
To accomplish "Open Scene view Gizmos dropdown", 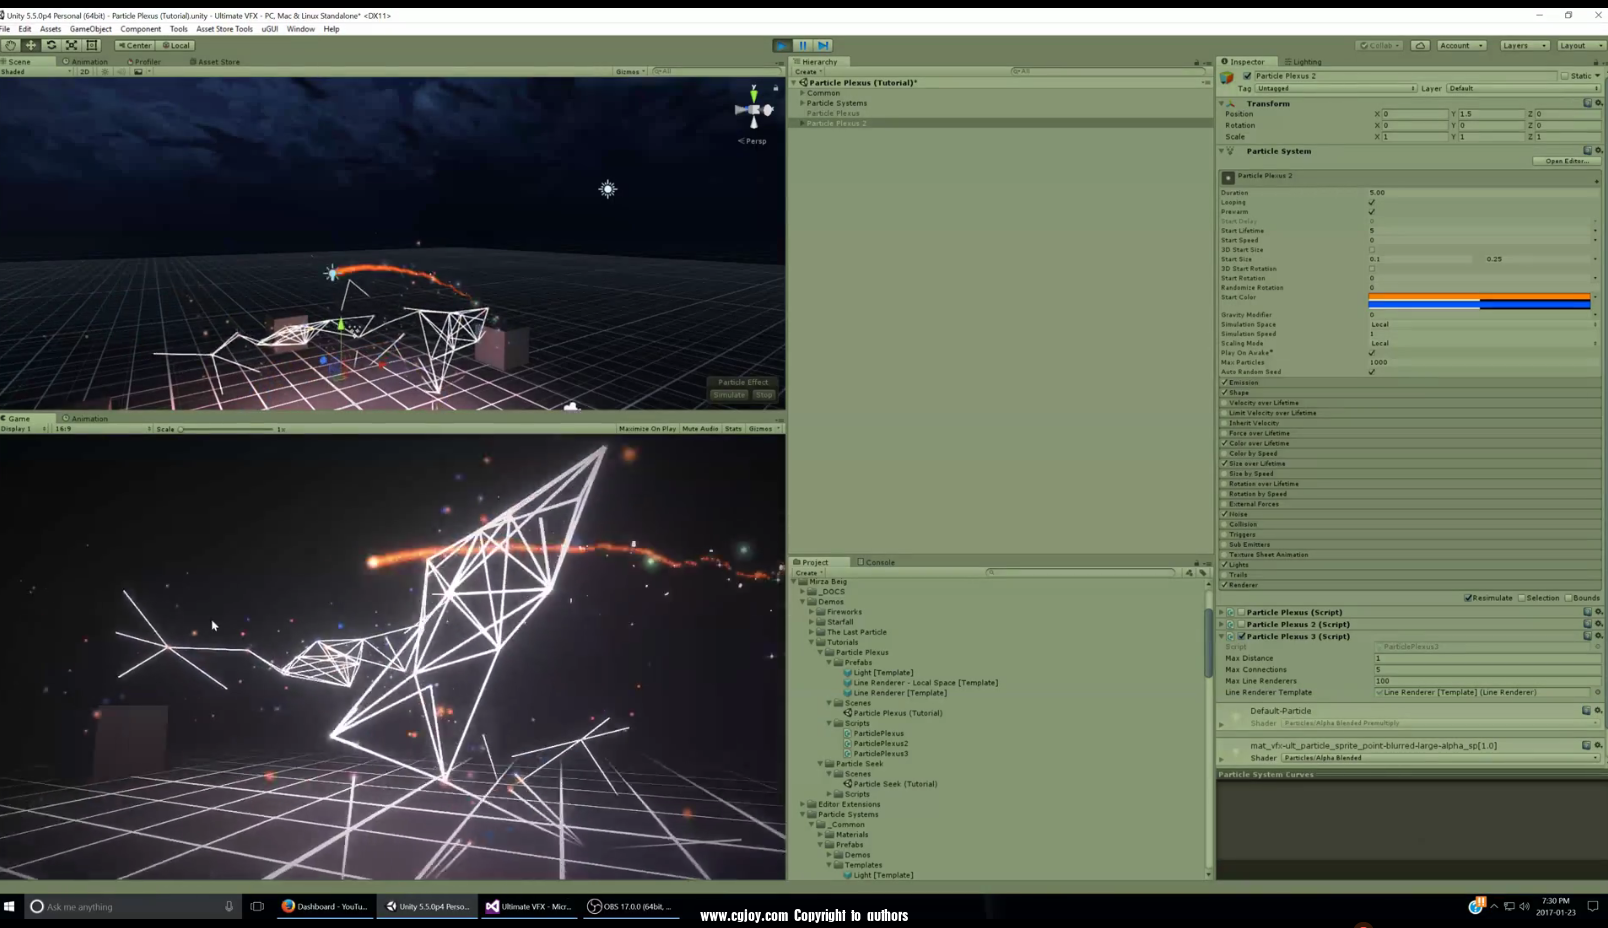I will click(630, 72).
